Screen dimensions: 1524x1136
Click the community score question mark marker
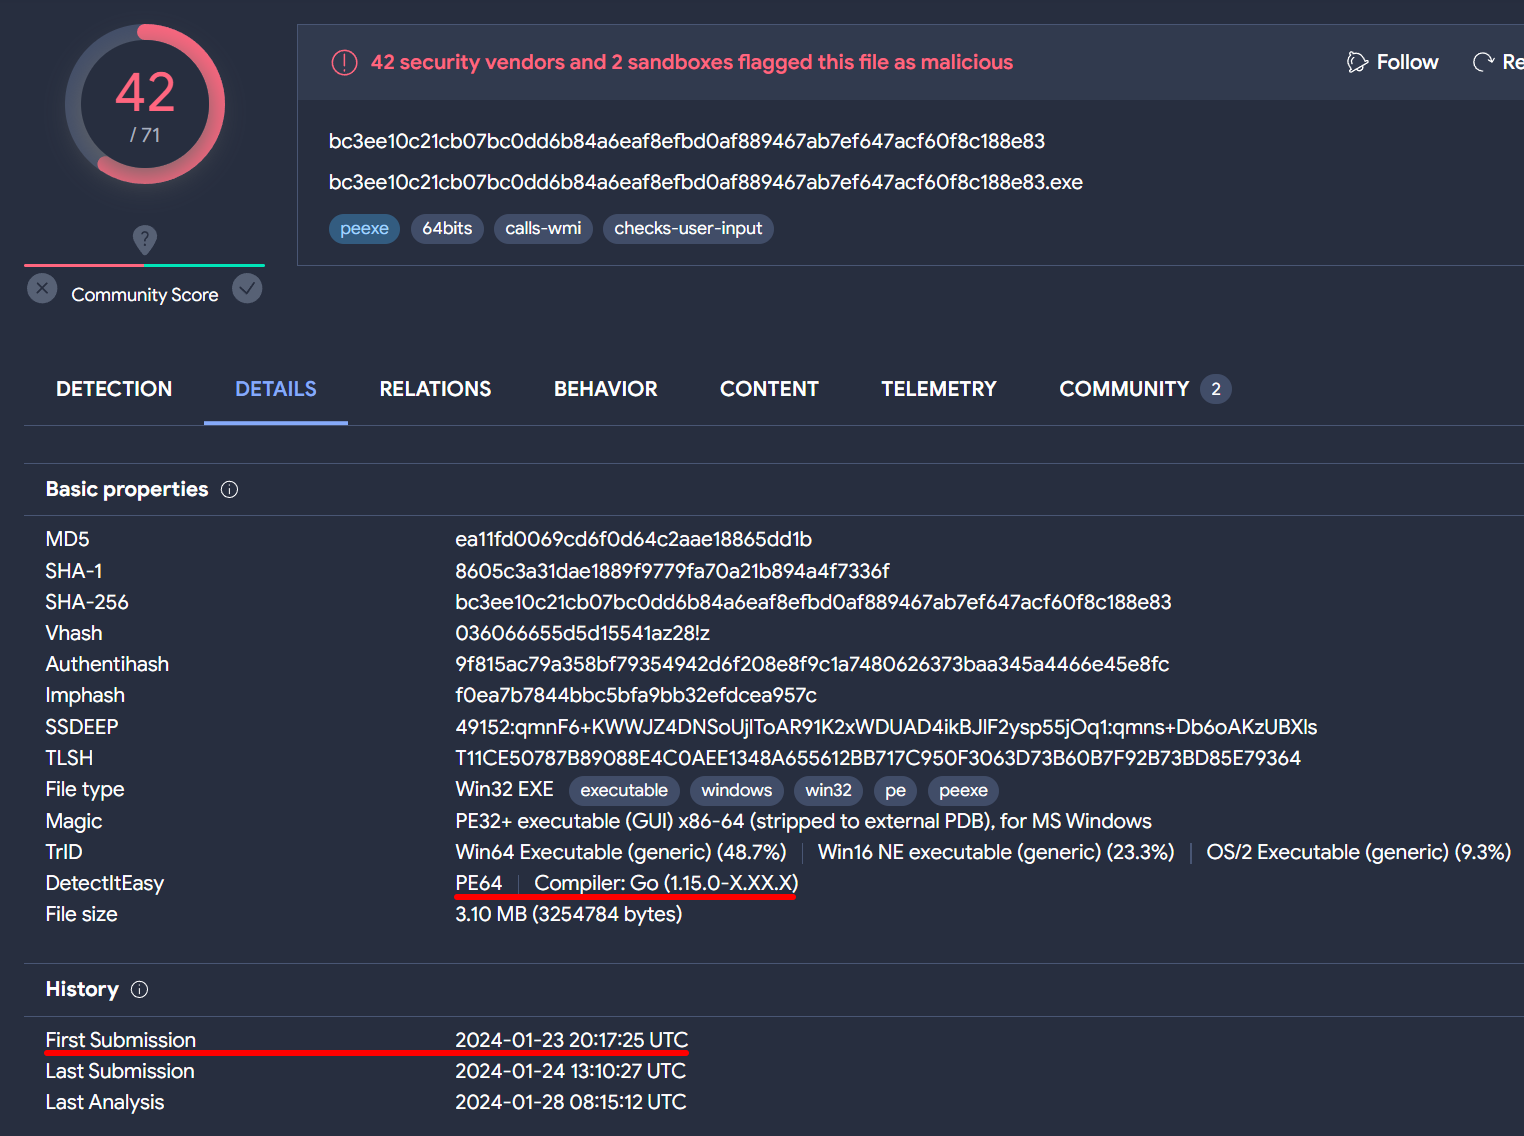[x=145, y=239]
